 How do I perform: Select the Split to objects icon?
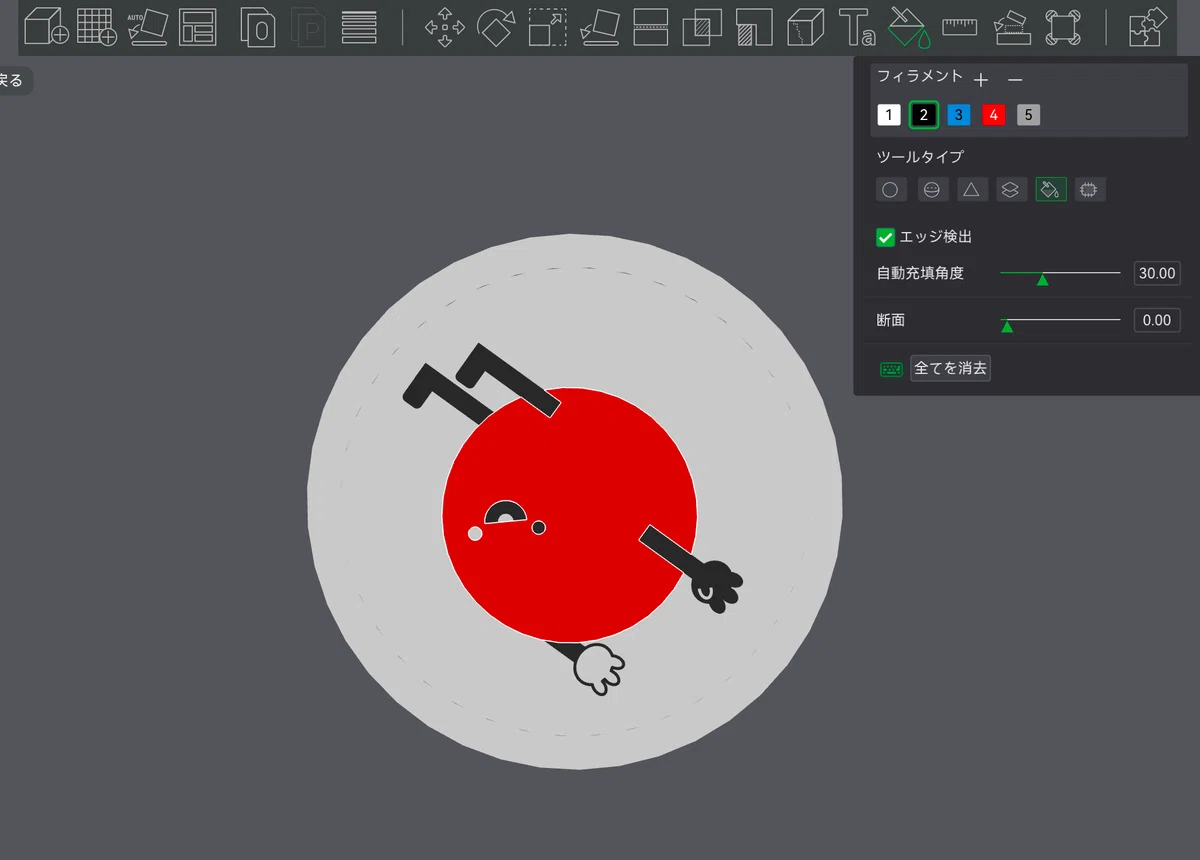(x=258, y=27)
